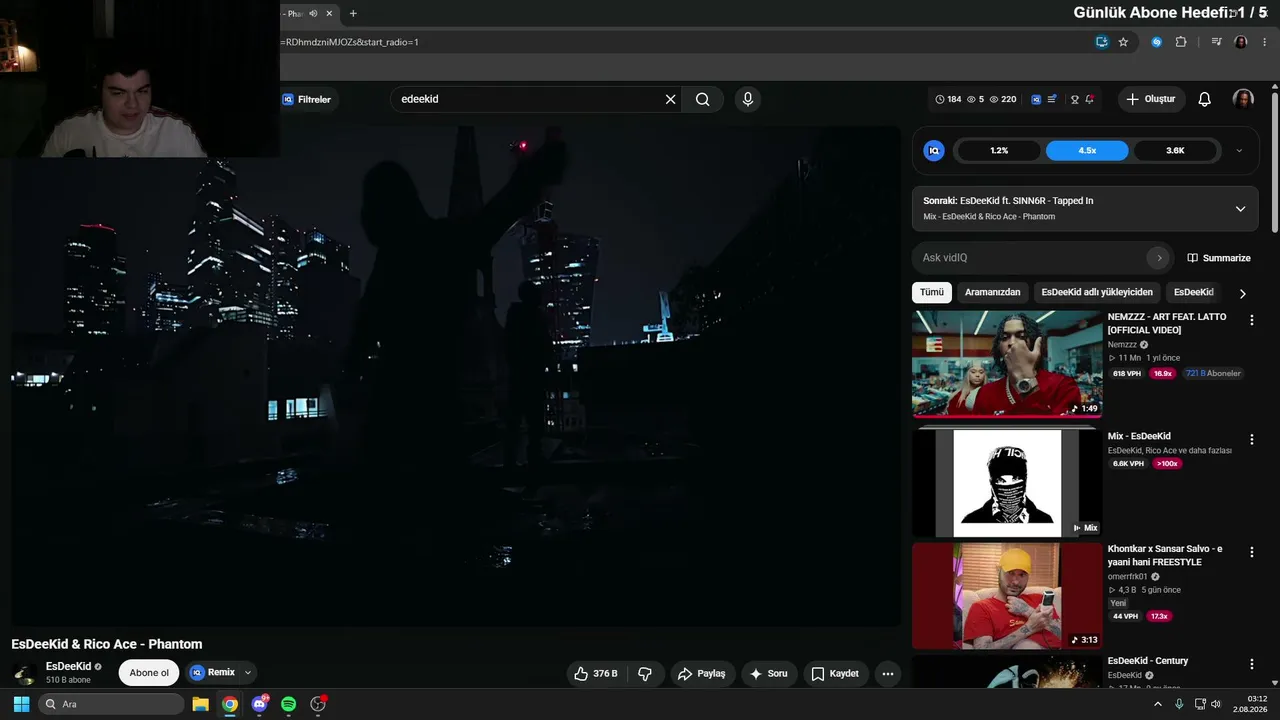
Task: Open options for EsDeeKid - Century
Action: [x=1251, y=664]
